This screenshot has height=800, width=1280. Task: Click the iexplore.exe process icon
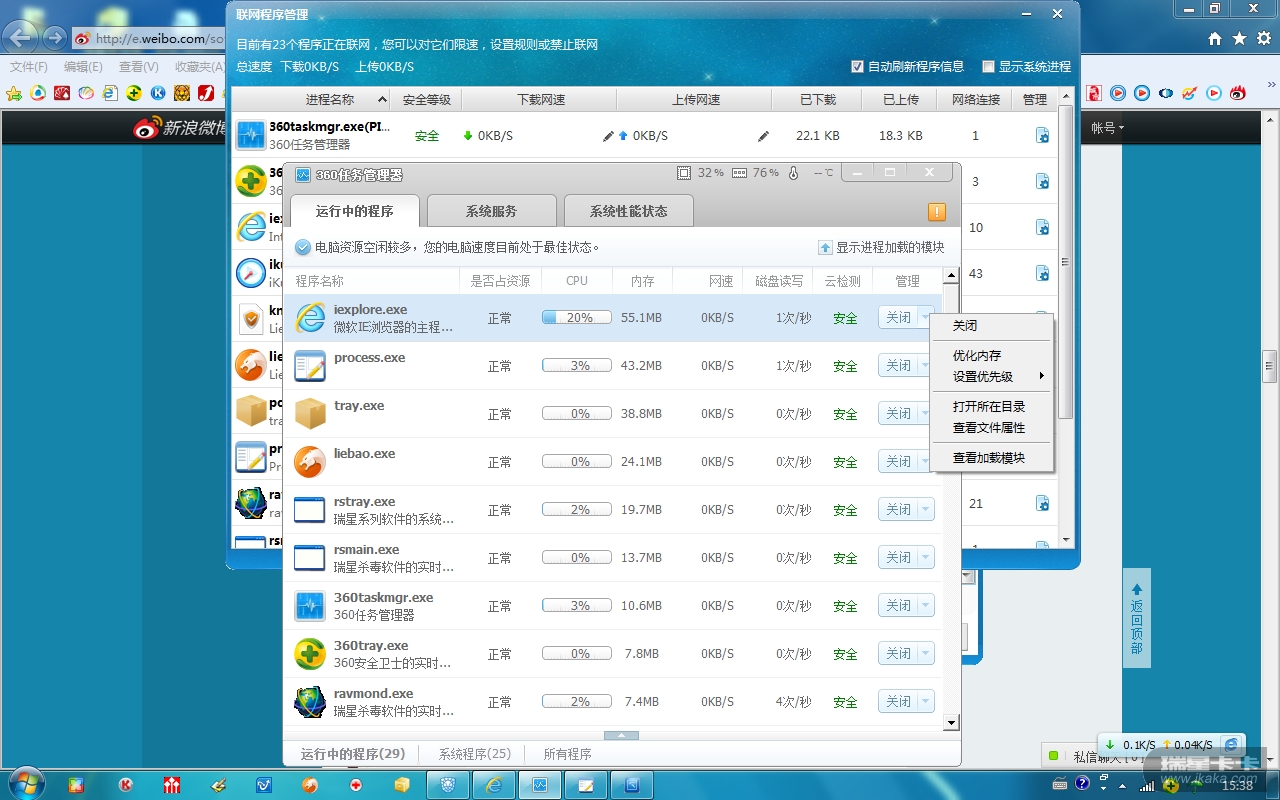click(310, 318)
